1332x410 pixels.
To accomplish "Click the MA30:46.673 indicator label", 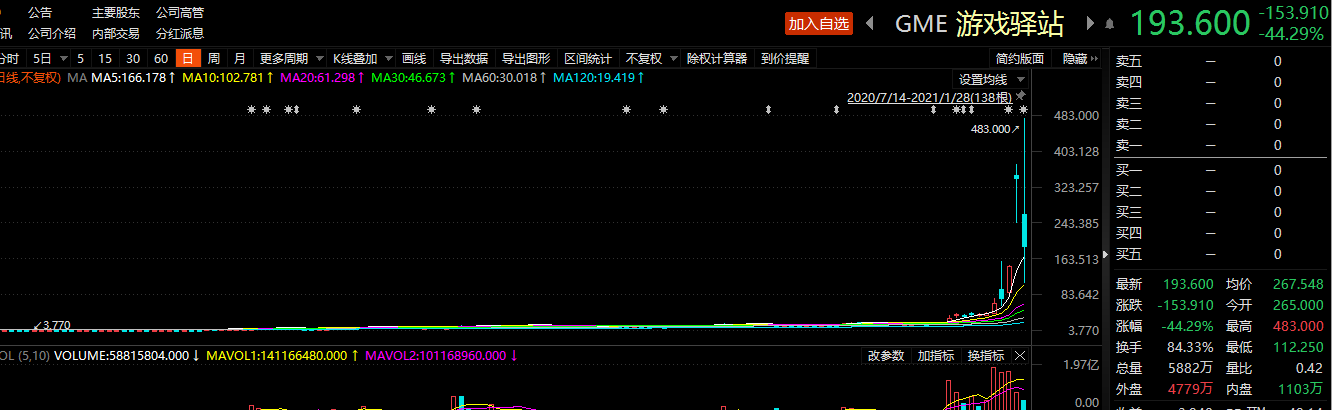I will [x=414, y=77].
